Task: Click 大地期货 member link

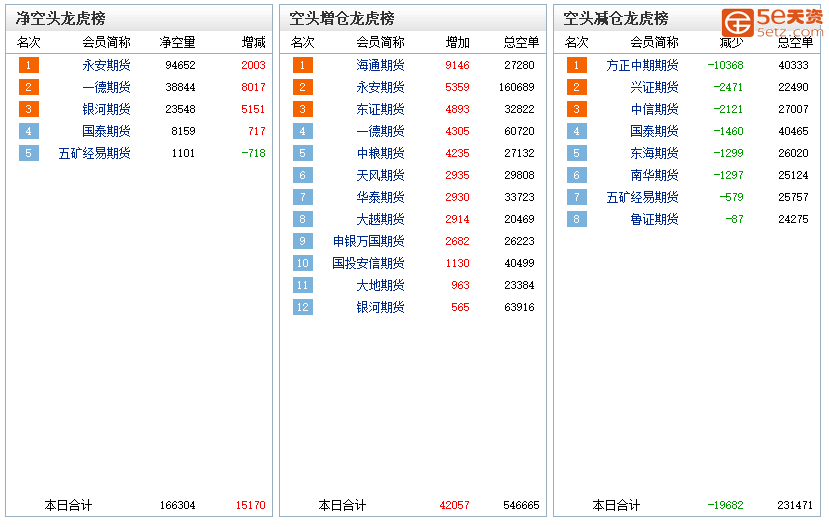Action: [380, 285]
